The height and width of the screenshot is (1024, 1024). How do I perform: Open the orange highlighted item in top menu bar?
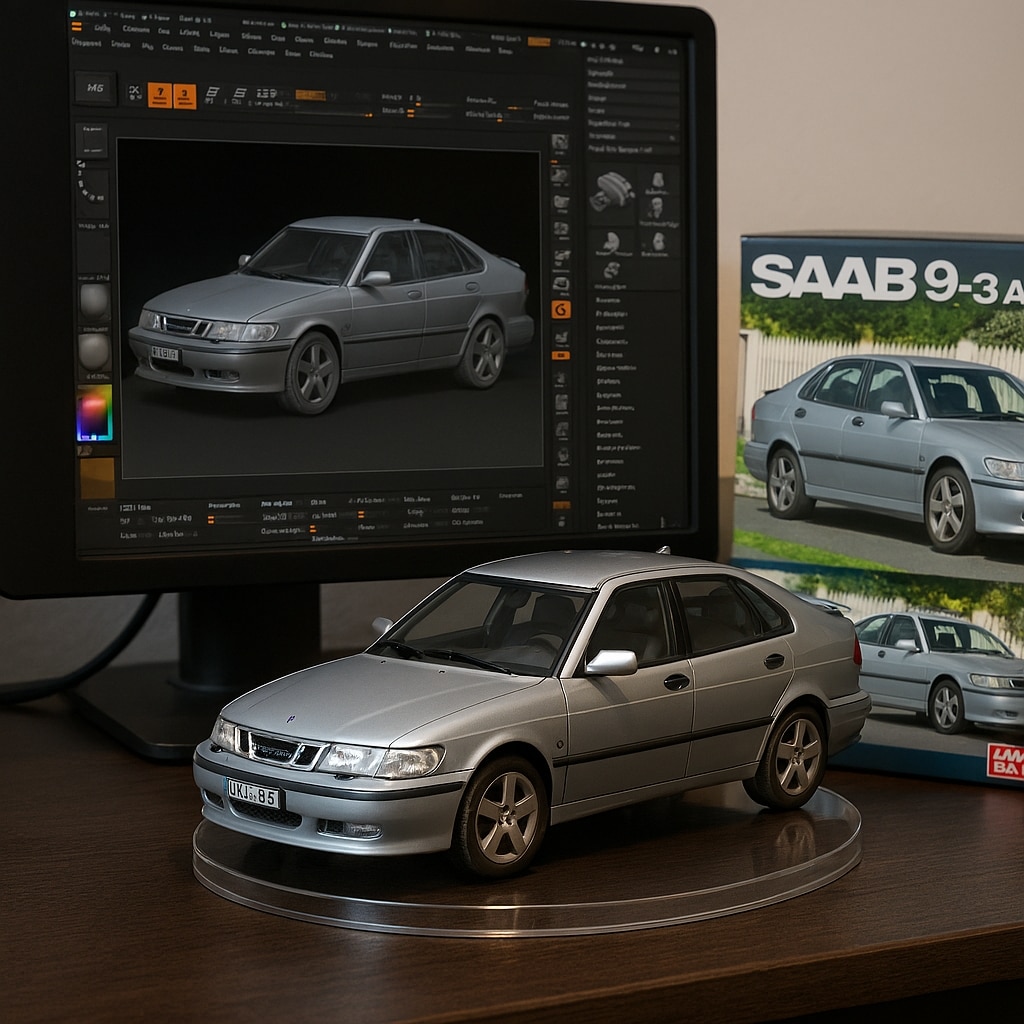point(539,42)
